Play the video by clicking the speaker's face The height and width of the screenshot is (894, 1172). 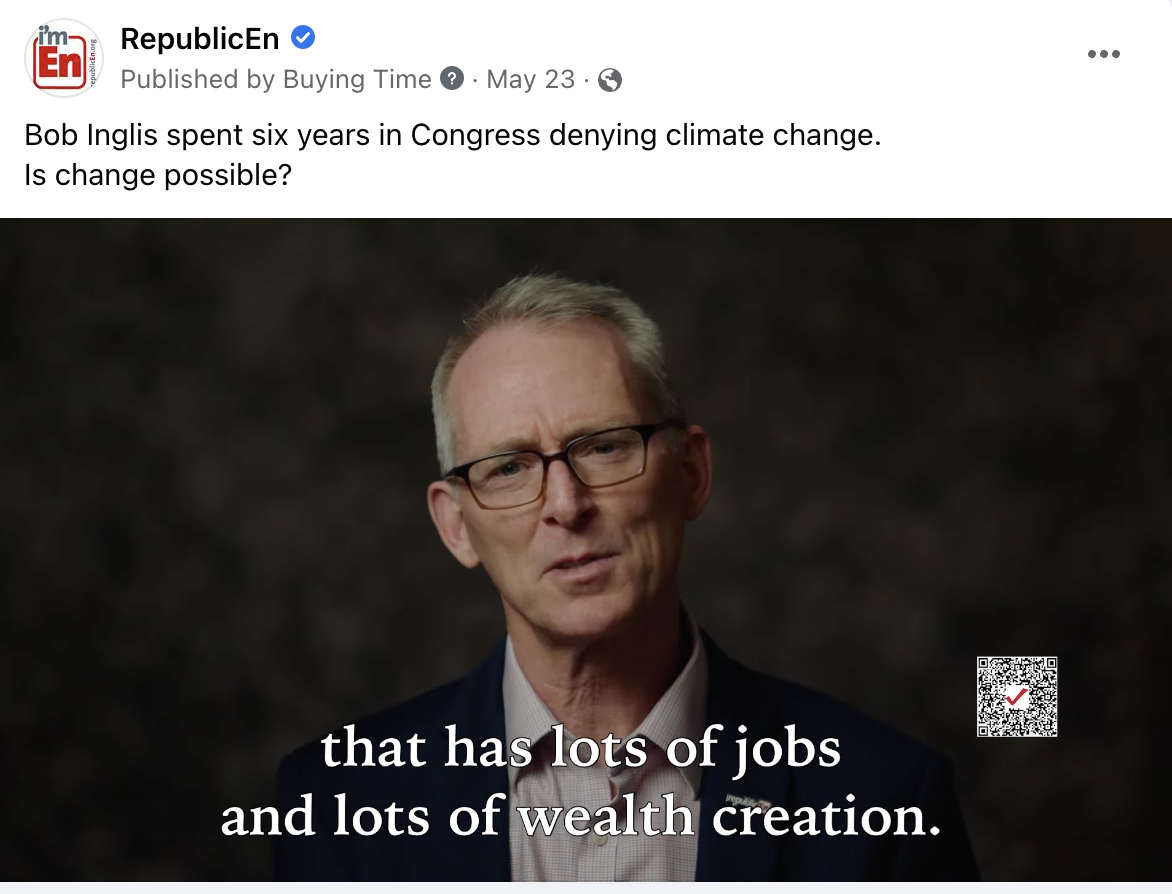coord(561,478)
